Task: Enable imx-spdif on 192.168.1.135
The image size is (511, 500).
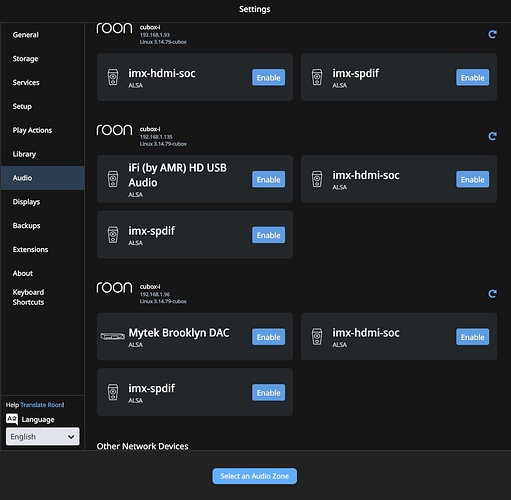Action: tap(268, 235)
